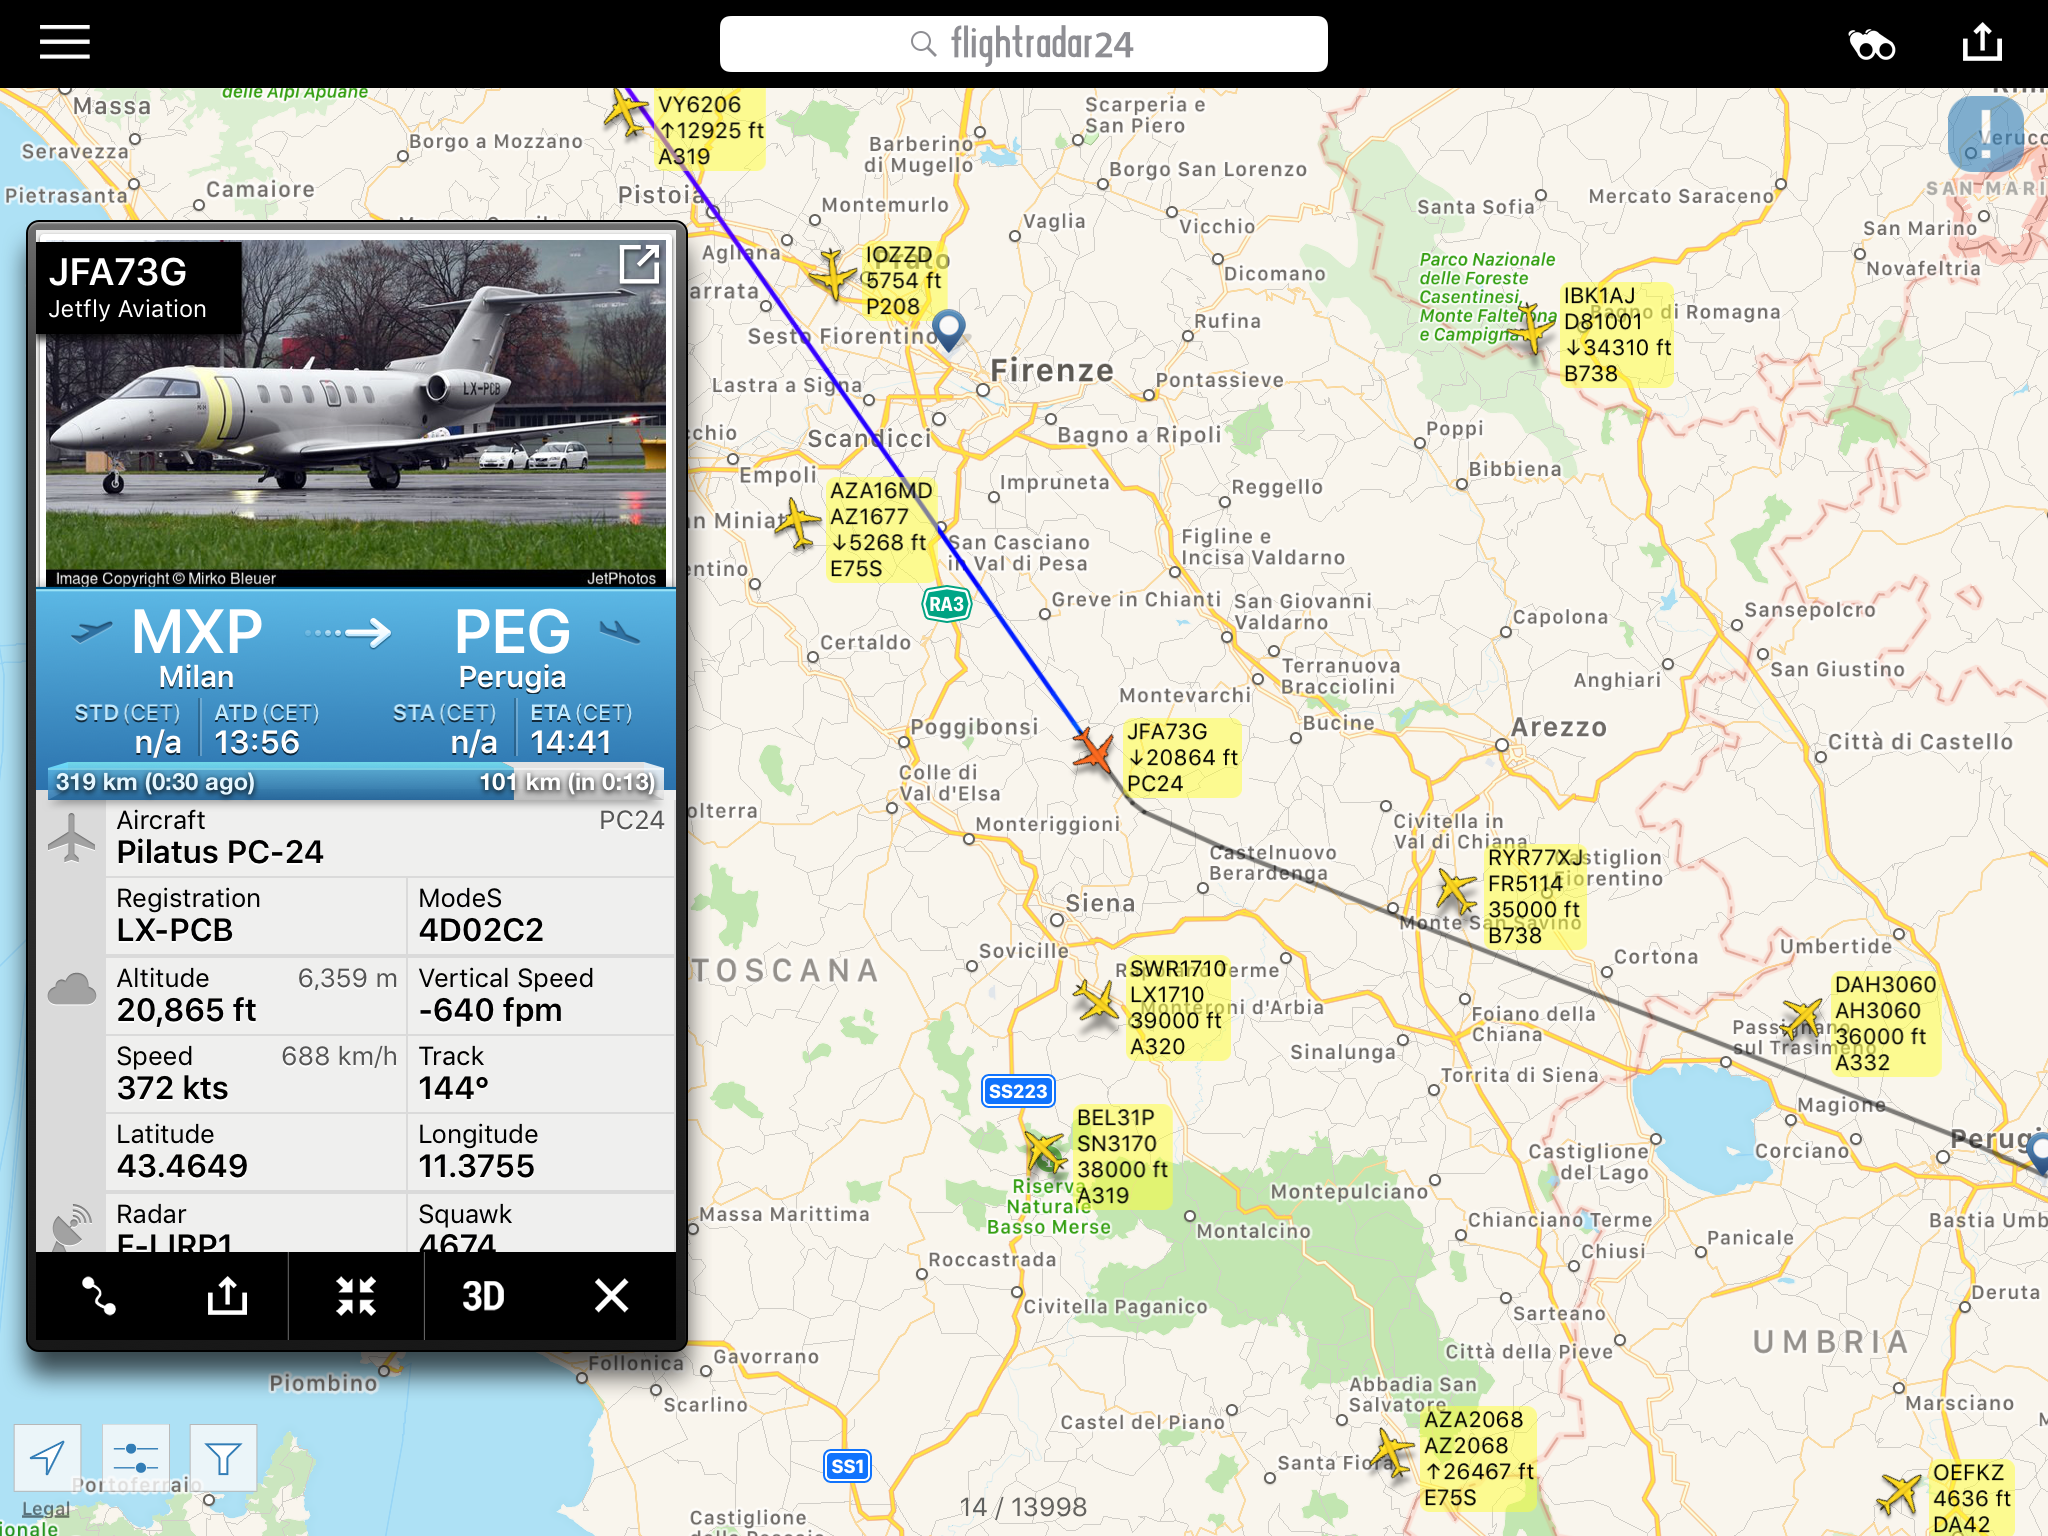Viewport: 2048px width, 1536px height.
Task: Open map settings sliders icon
Action: click(x=135, y=1458)
